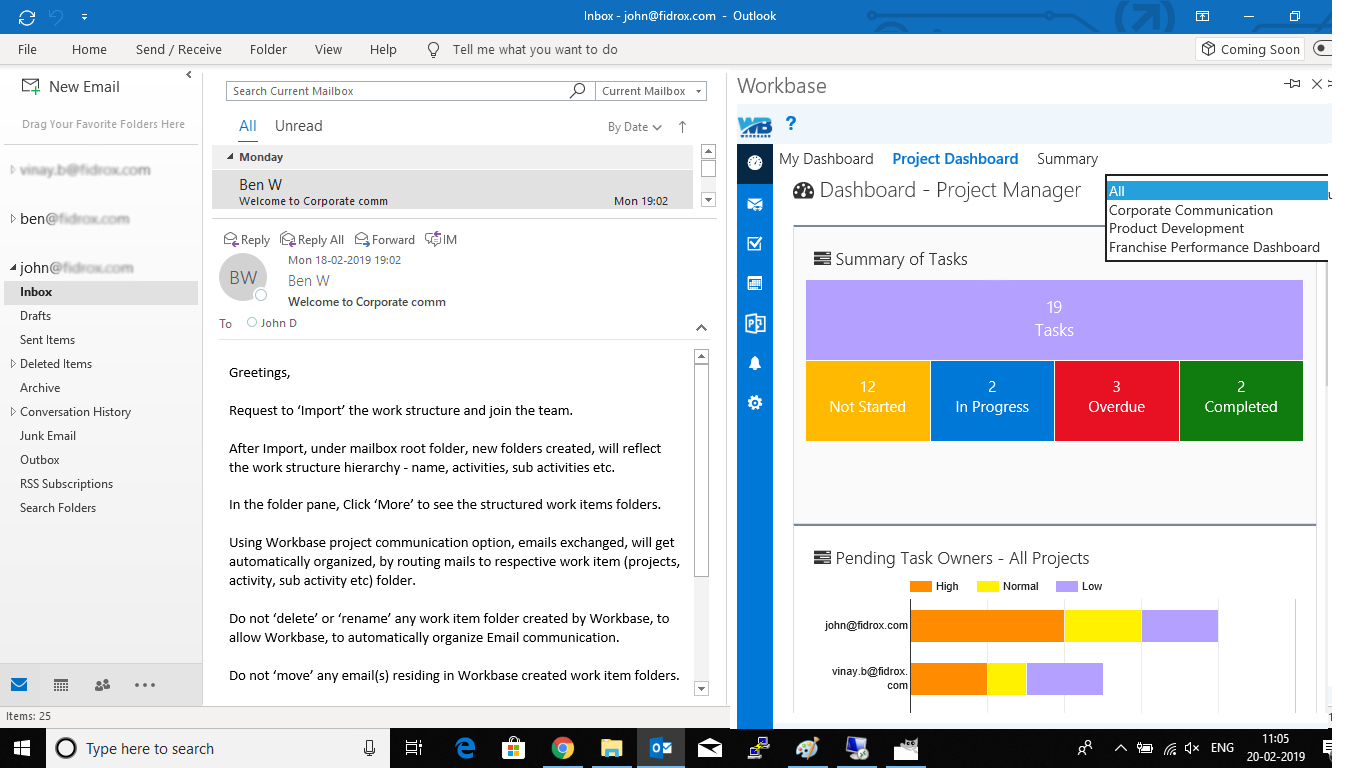This screenshot has height=768, width=1366.
Task: Show more navigation options ellipsis
Action: [145, 685]
